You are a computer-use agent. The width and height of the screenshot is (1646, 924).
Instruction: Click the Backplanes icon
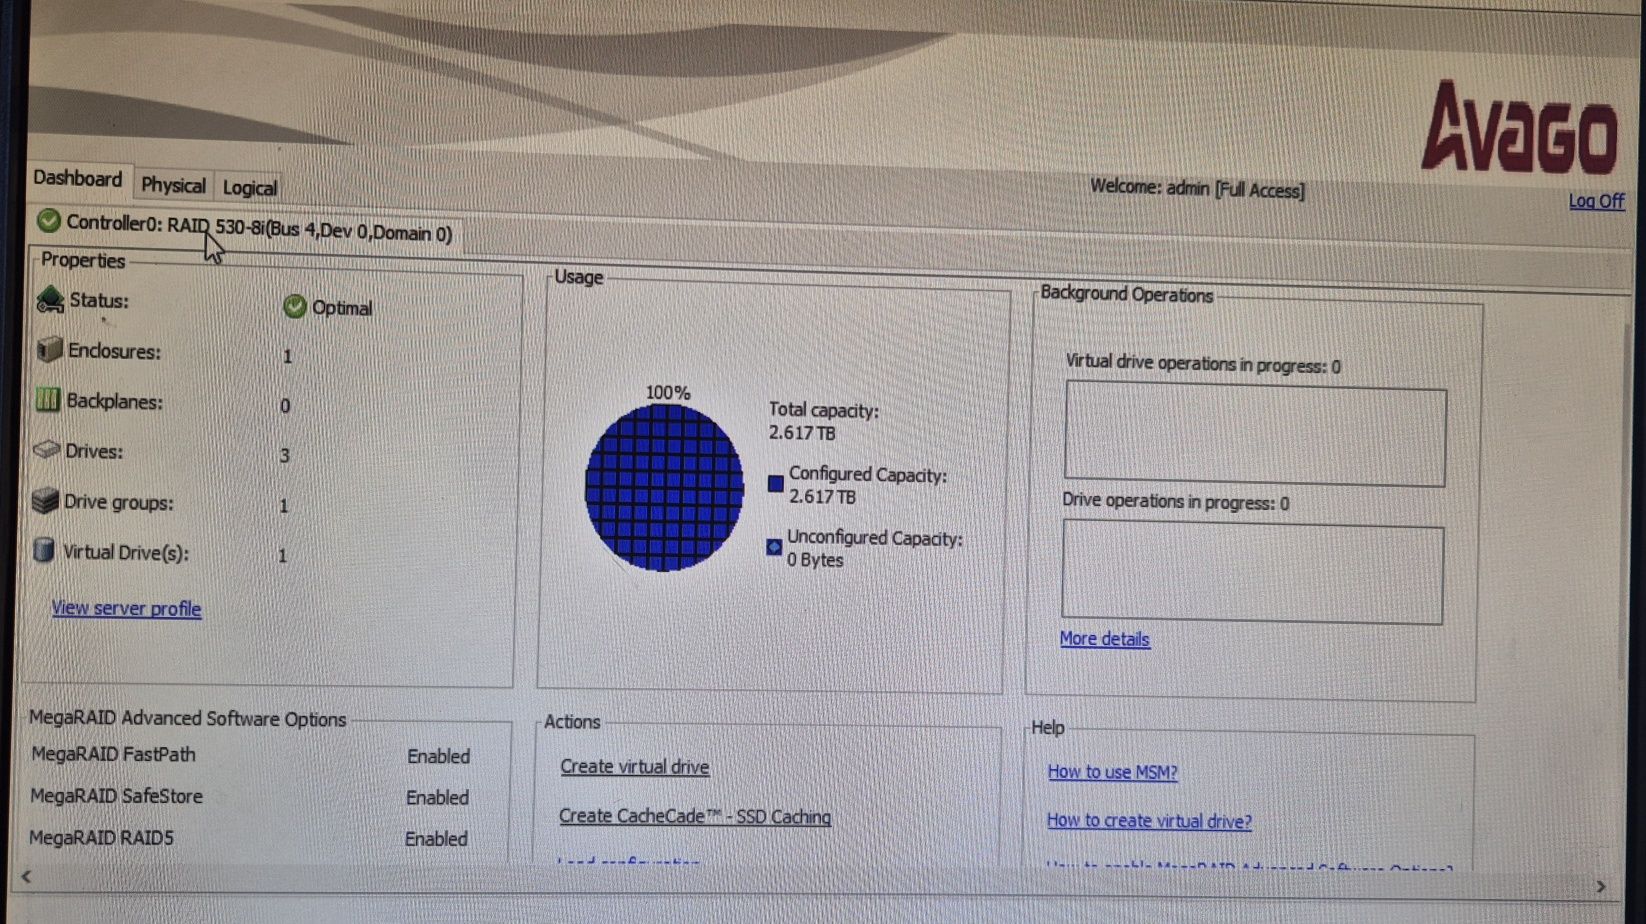coord(47,400)
